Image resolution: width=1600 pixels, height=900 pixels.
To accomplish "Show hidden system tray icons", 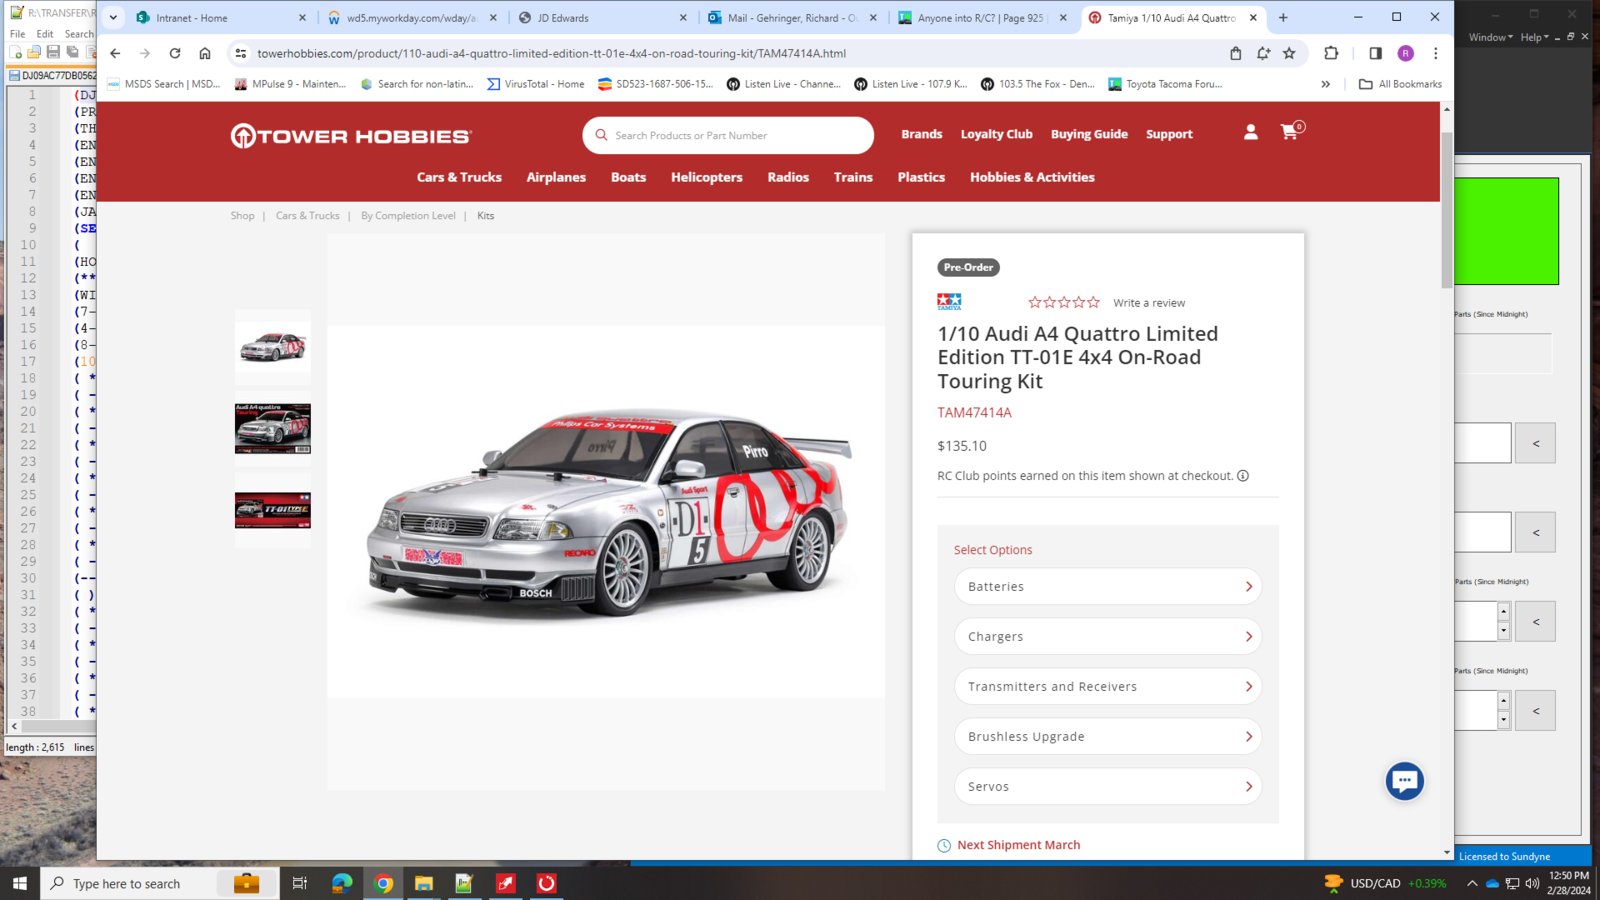I will point(1472,883).
